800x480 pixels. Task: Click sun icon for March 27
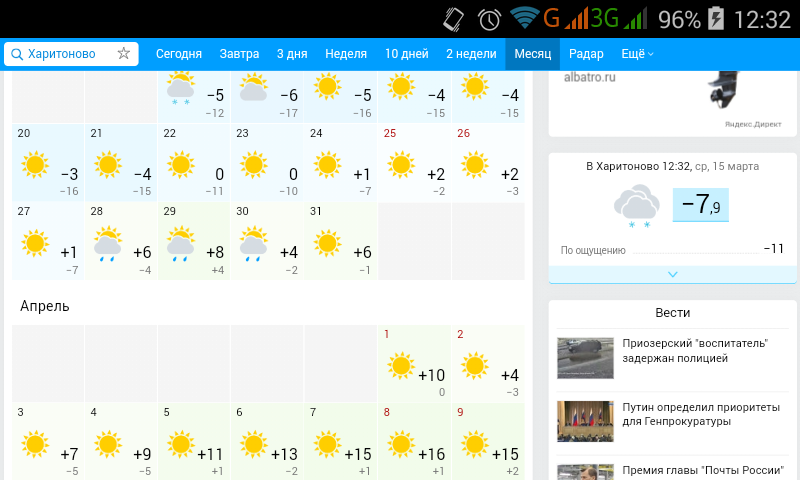[x=35, y=243]
